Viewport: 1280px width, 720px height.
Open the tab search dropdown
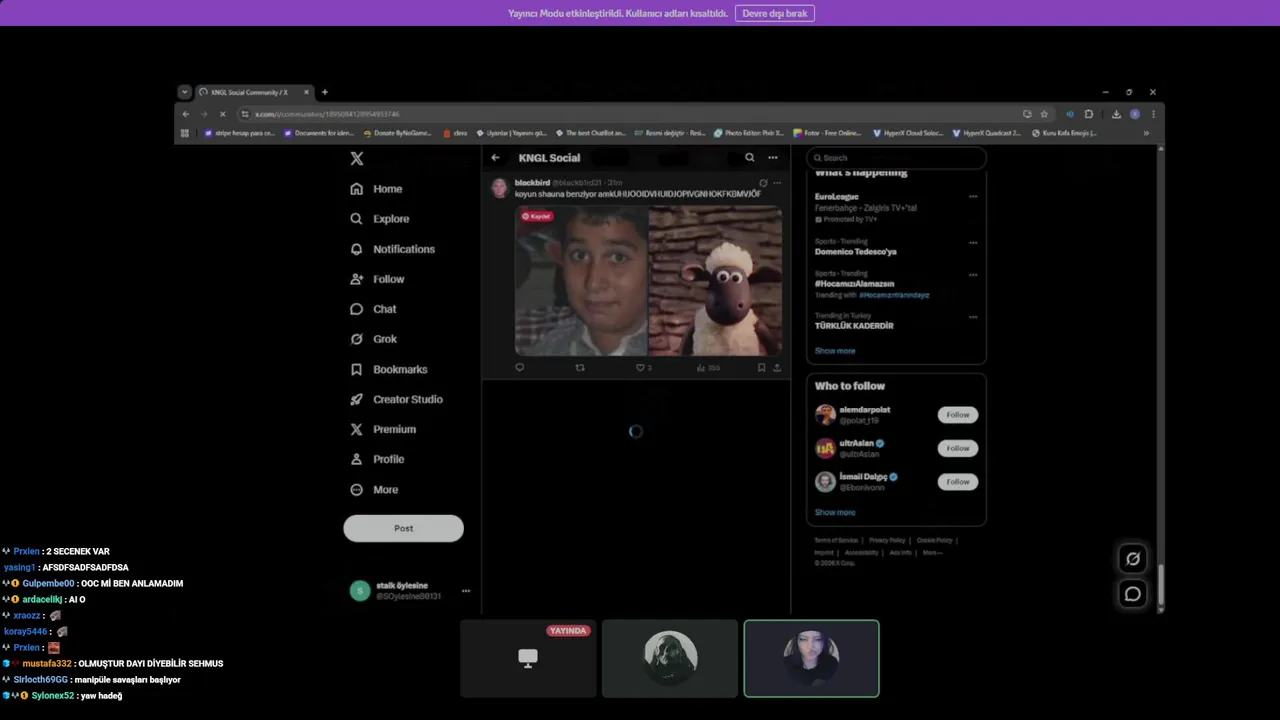point(184,92)
